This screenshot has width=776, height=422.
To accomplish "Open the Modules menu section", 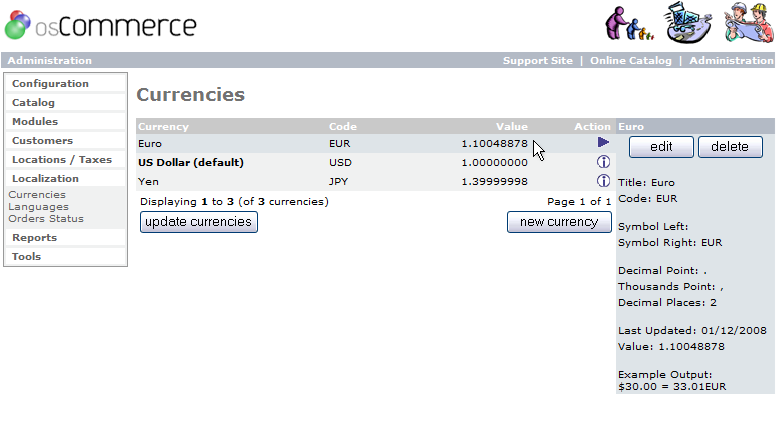I will pyautogui.click(x=35, y=121).
